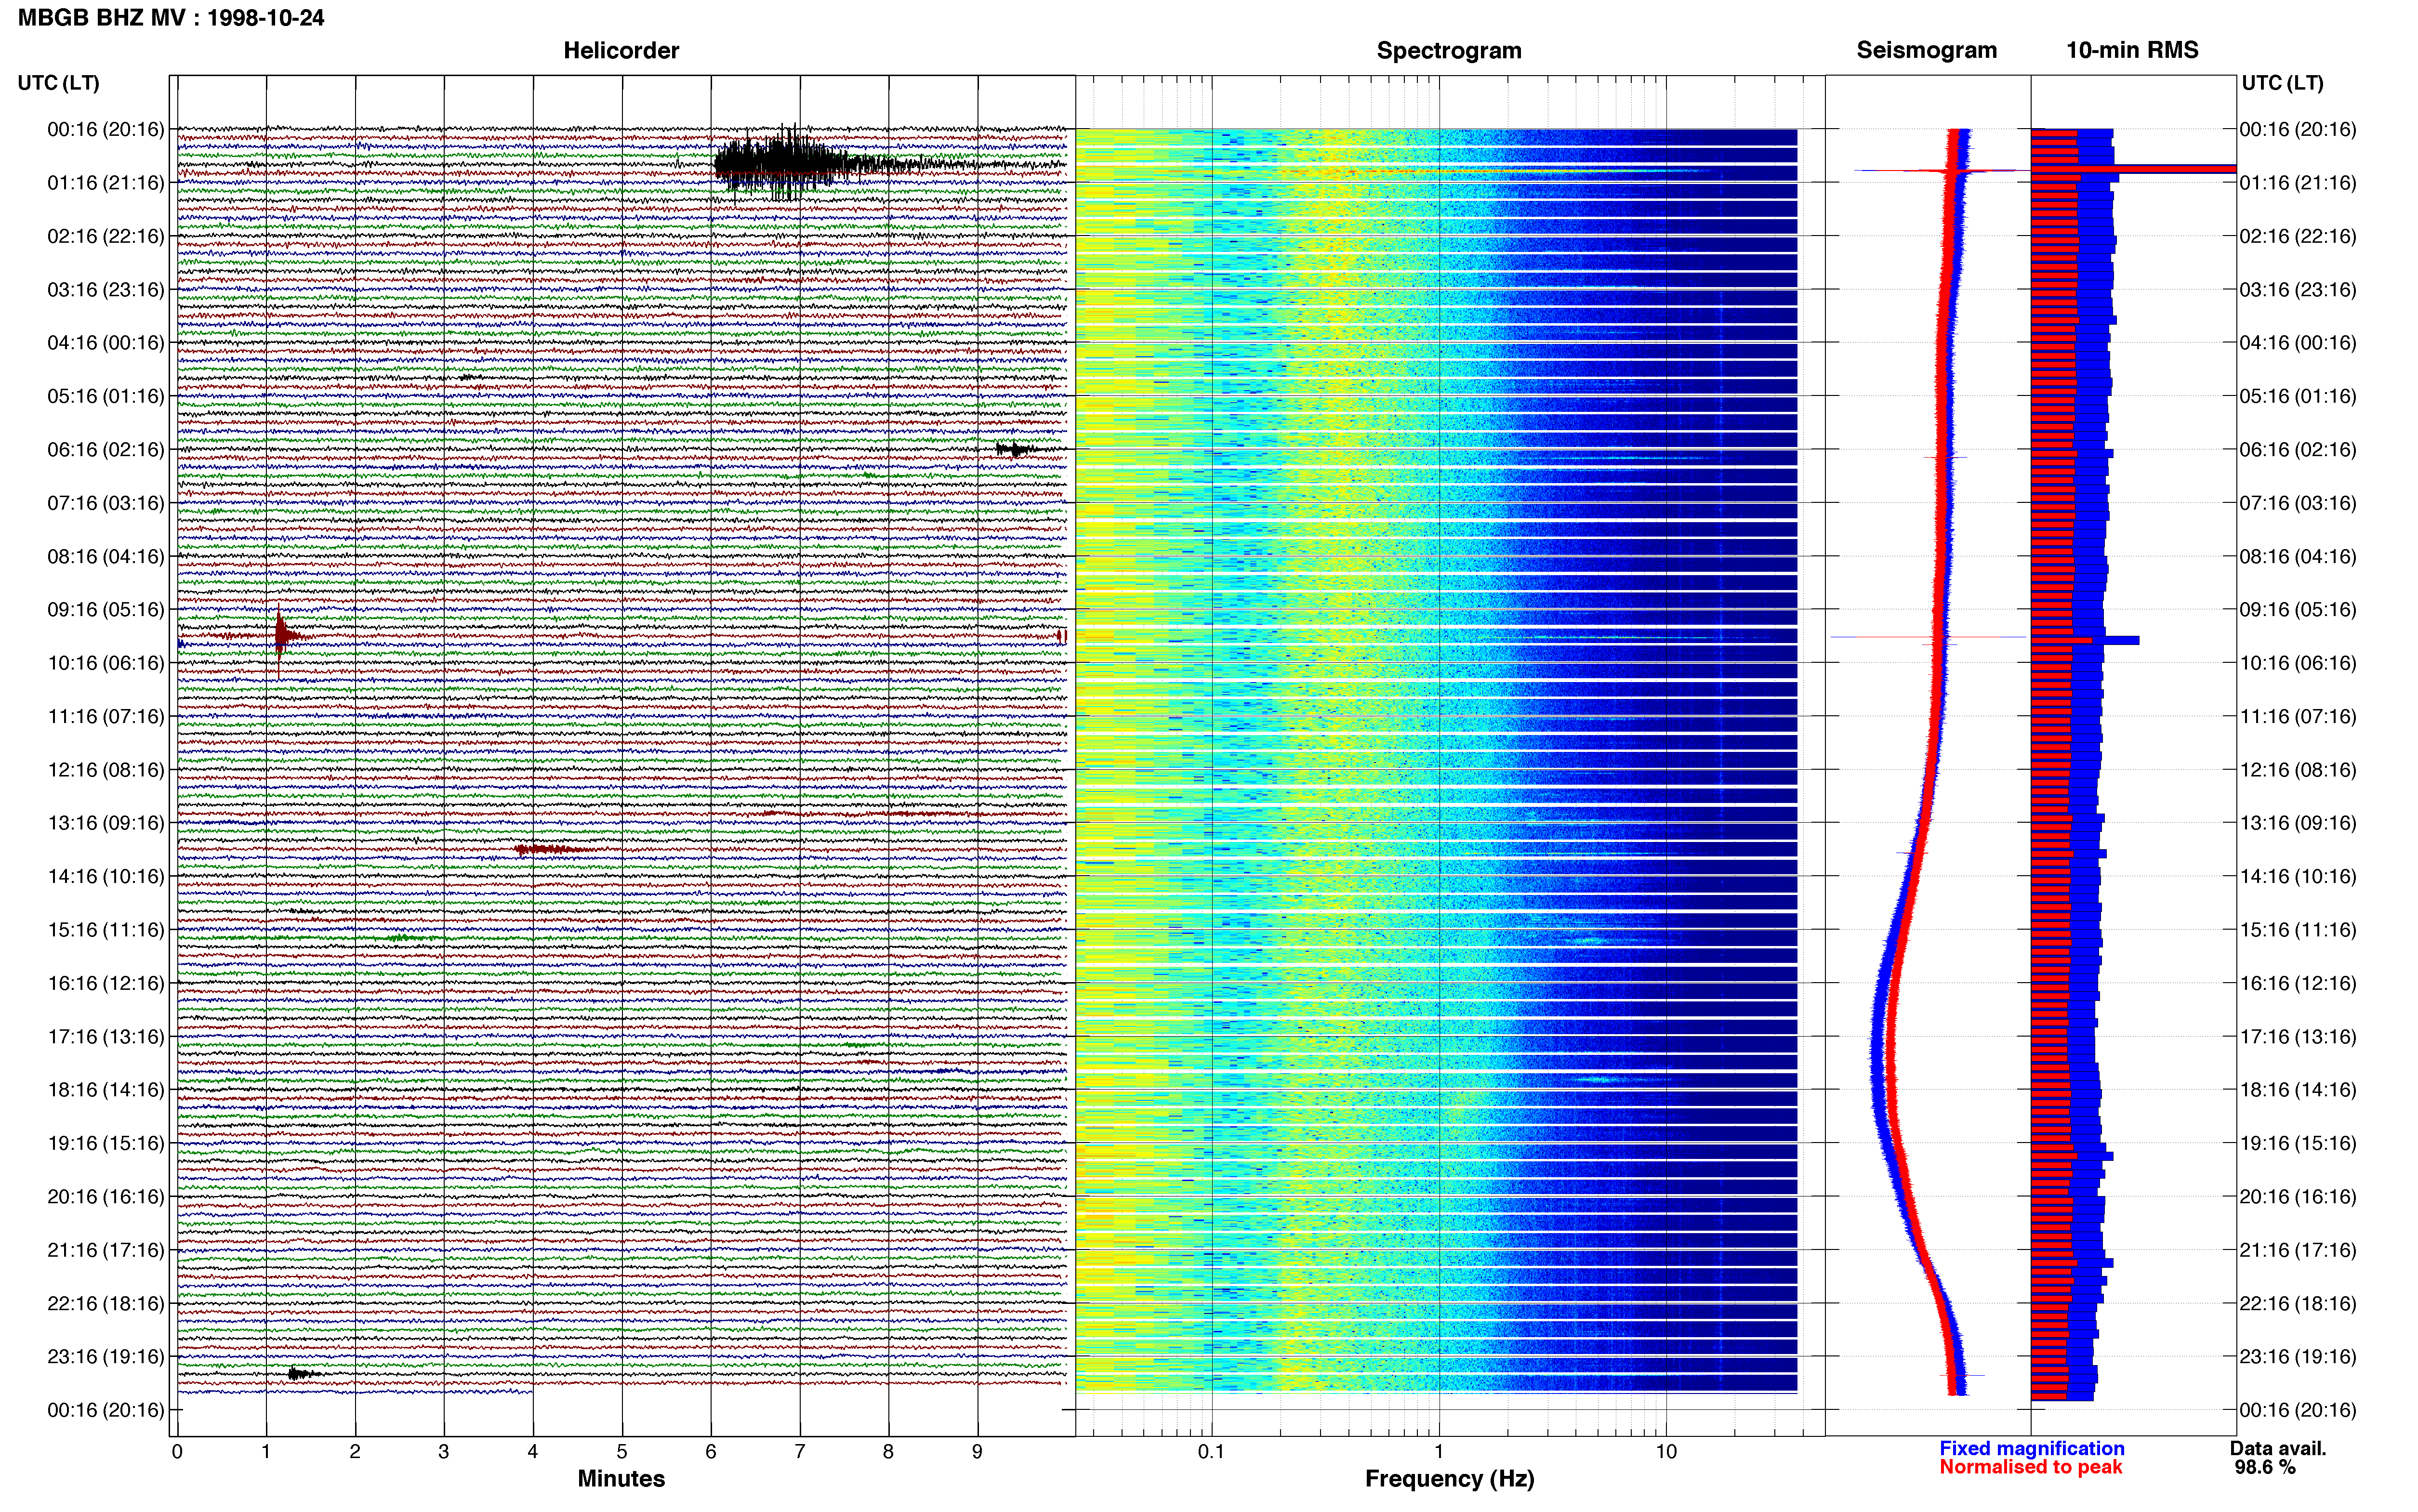
Task: Click the '10-min RMS' panel heading
Action: [2132, 50]
